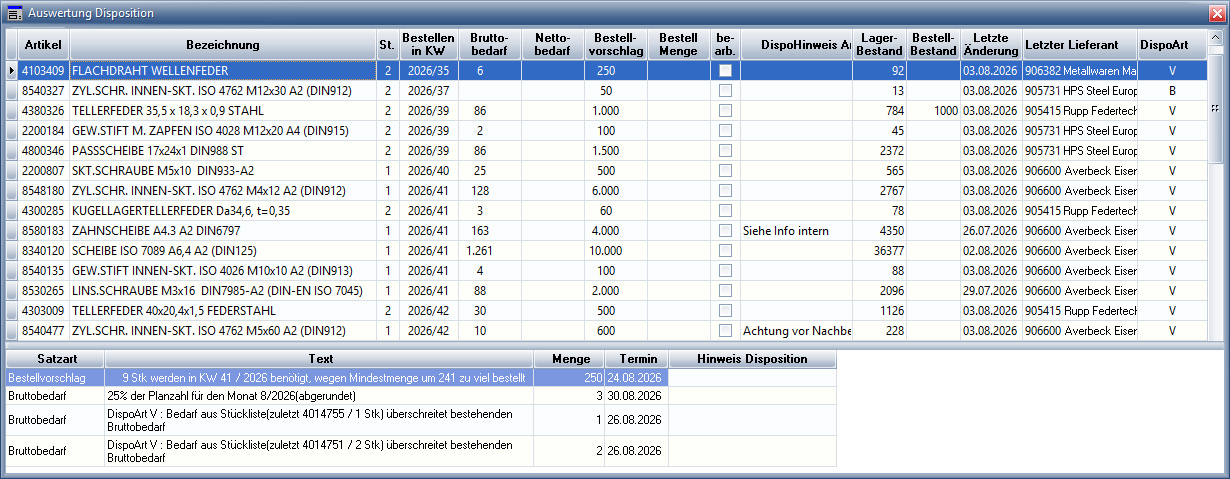Click the Bestellvorschlag column header
Viewport: 1230px width, 479px height.
pos(615,45)
